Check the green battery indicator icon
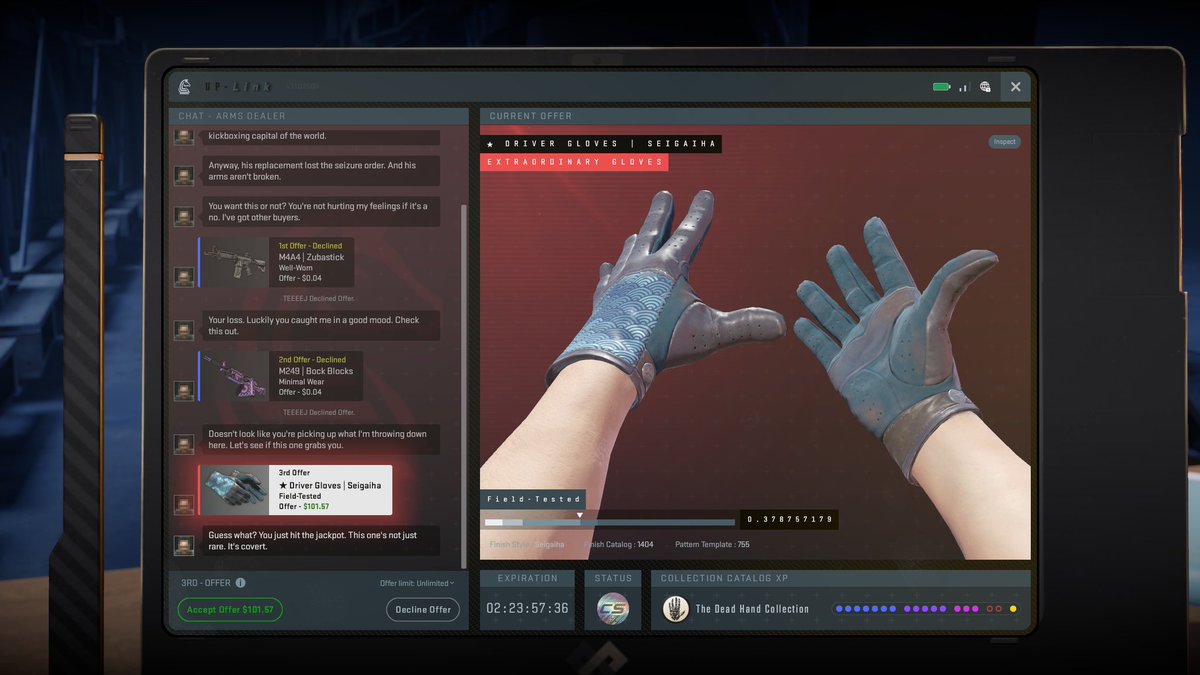 pos(941,87)
